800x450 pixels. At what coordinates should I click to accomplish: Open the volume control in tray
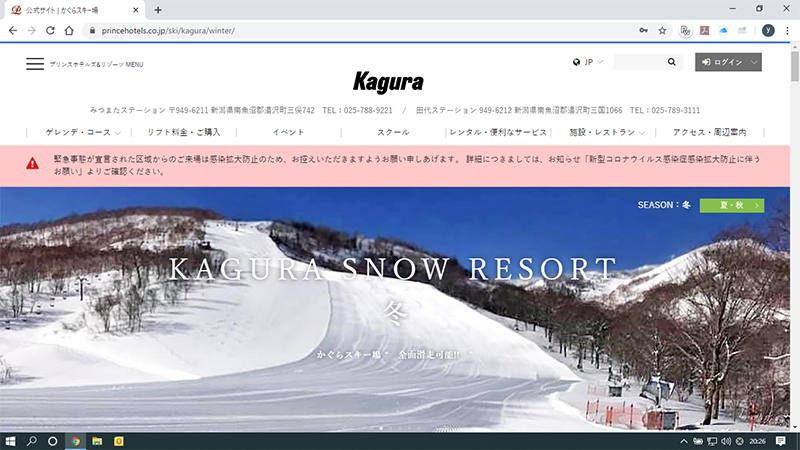726,441
